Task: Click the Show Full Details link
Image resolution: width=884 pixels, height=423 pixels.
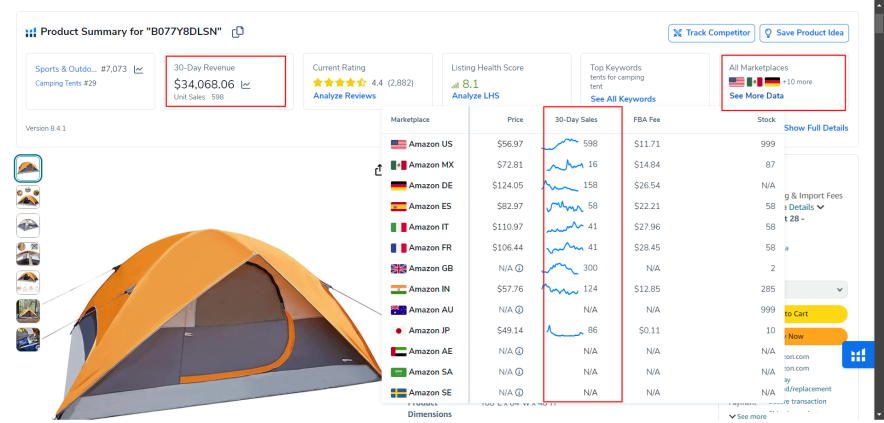Action: coord(816,128)
